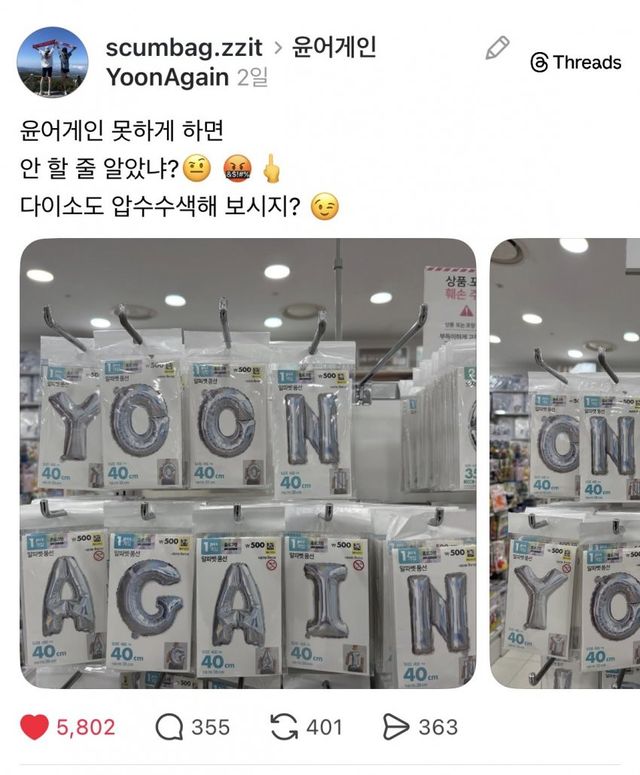View the 401 reposts count
640x775 pixels.
(x=324, y=727)
